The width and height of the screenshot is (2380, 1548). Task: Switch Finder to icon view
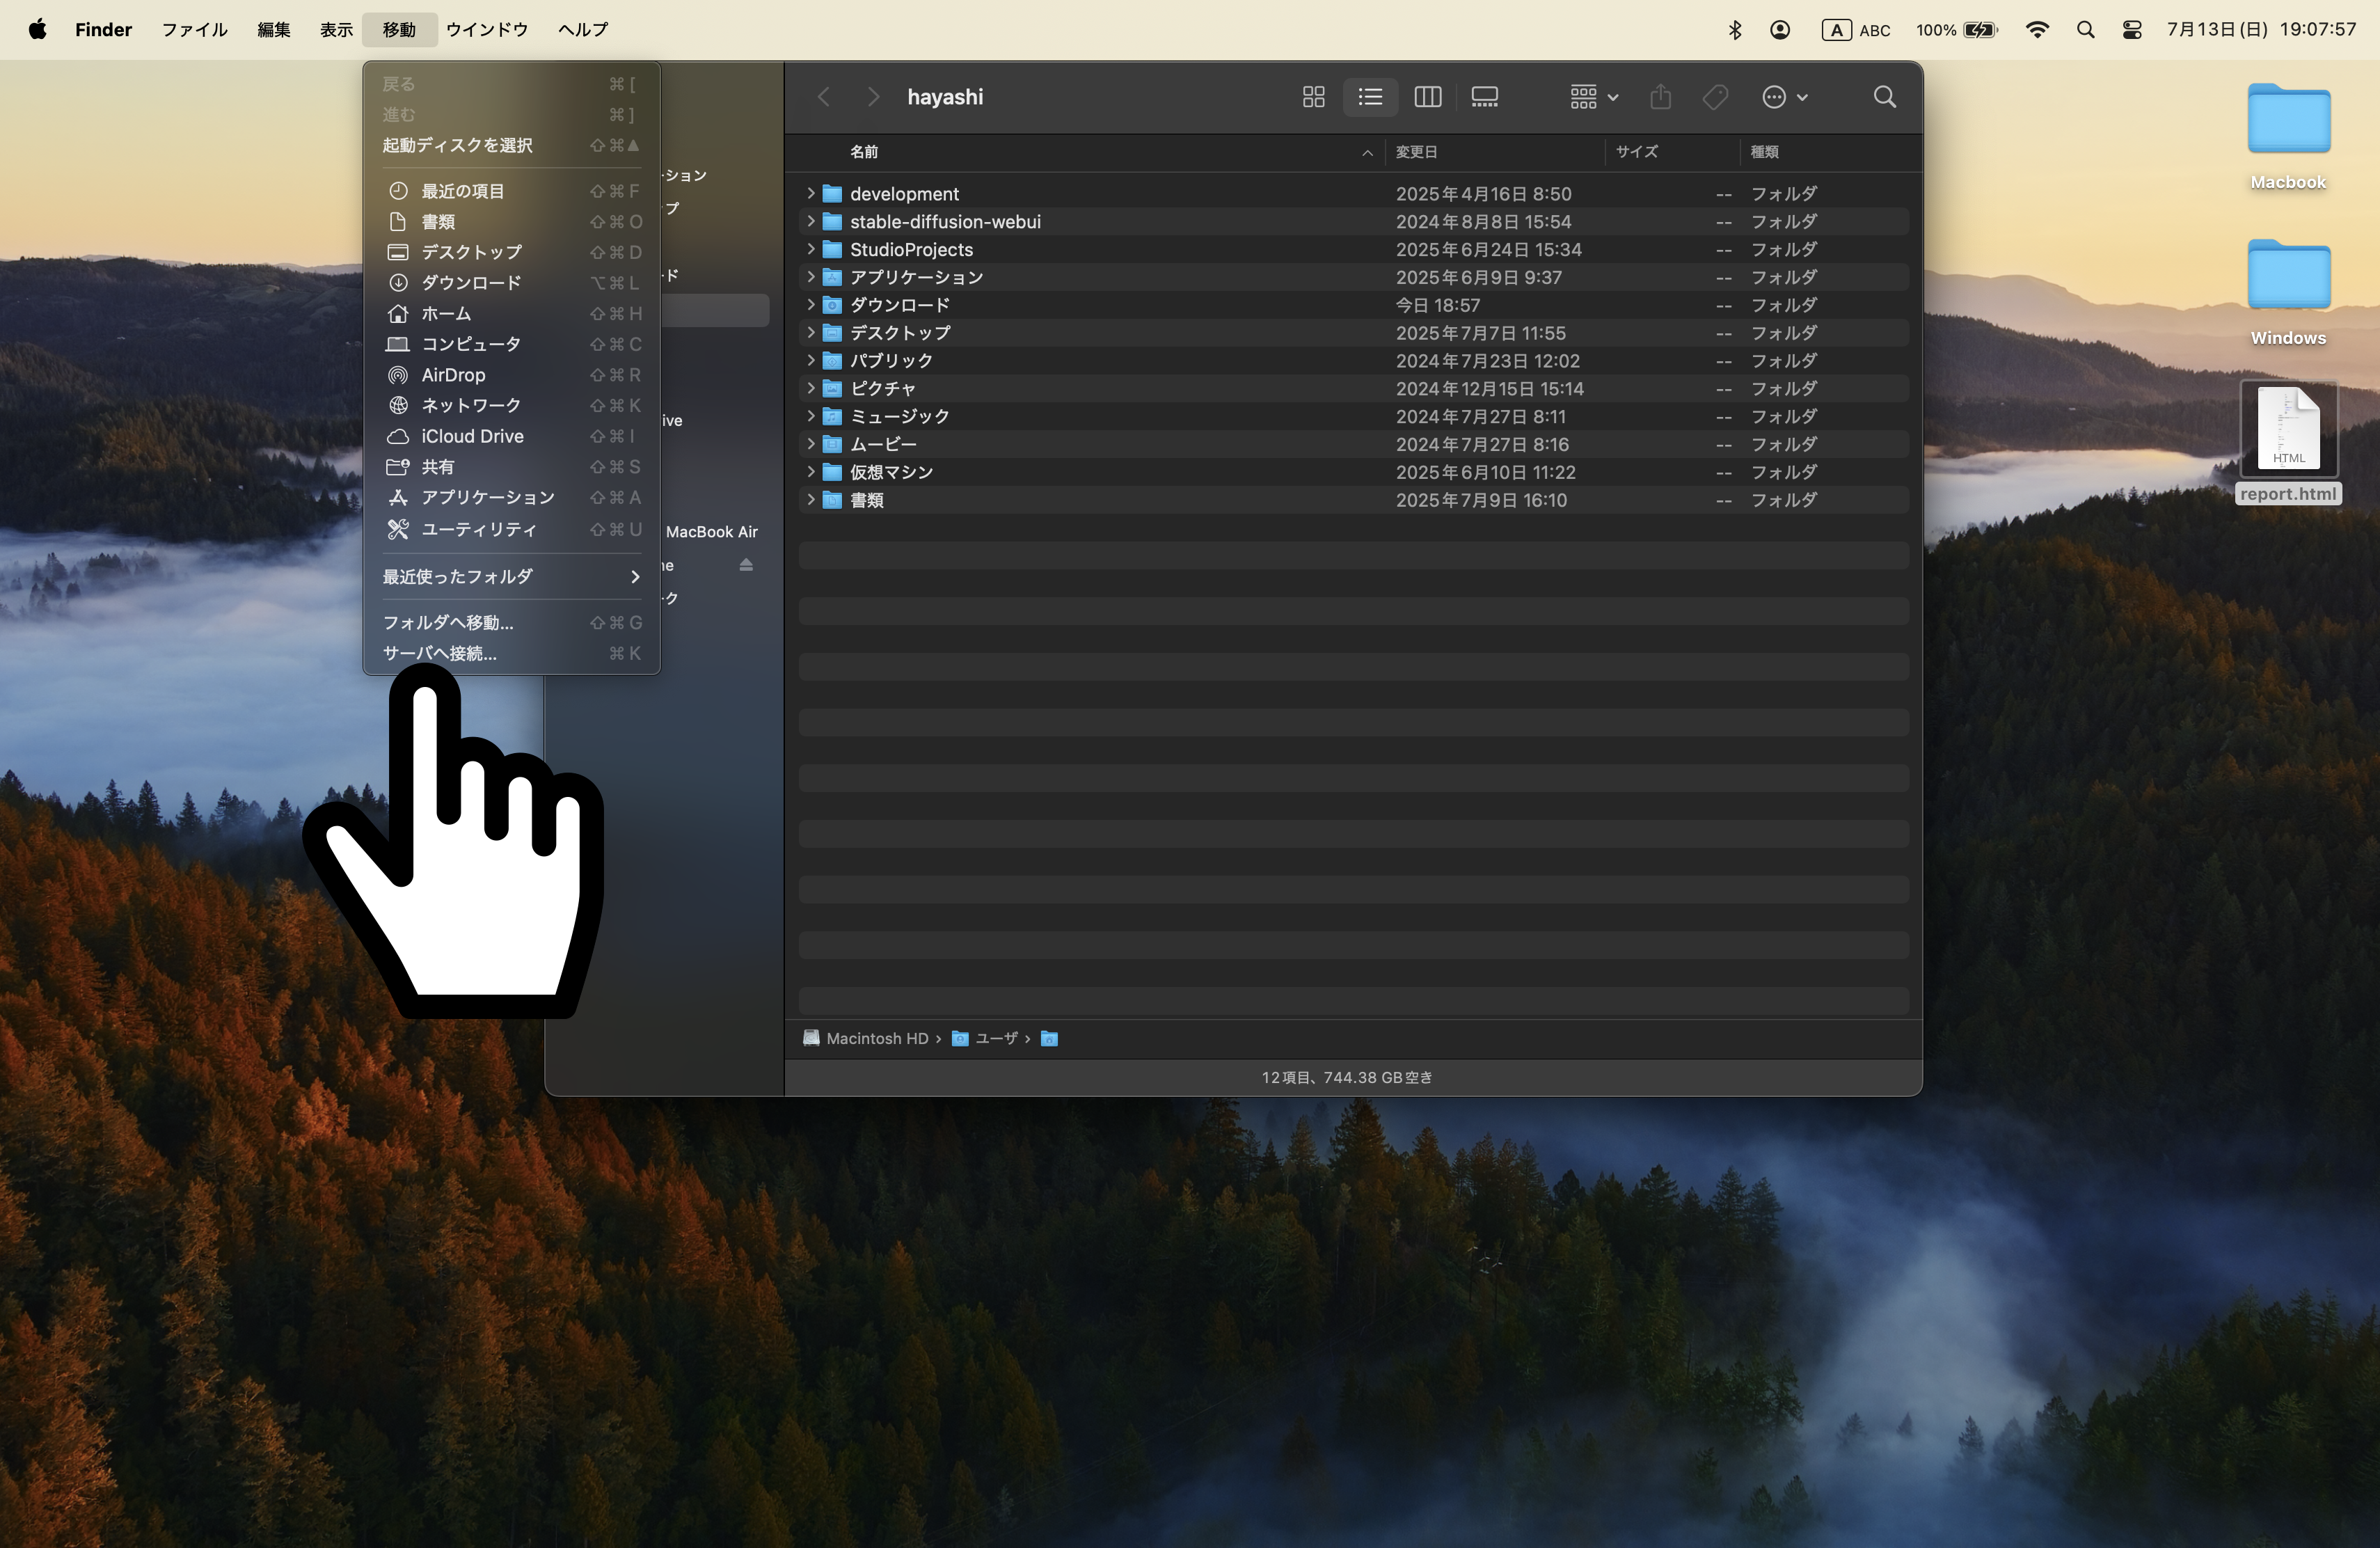click(x=1313, y=97)
